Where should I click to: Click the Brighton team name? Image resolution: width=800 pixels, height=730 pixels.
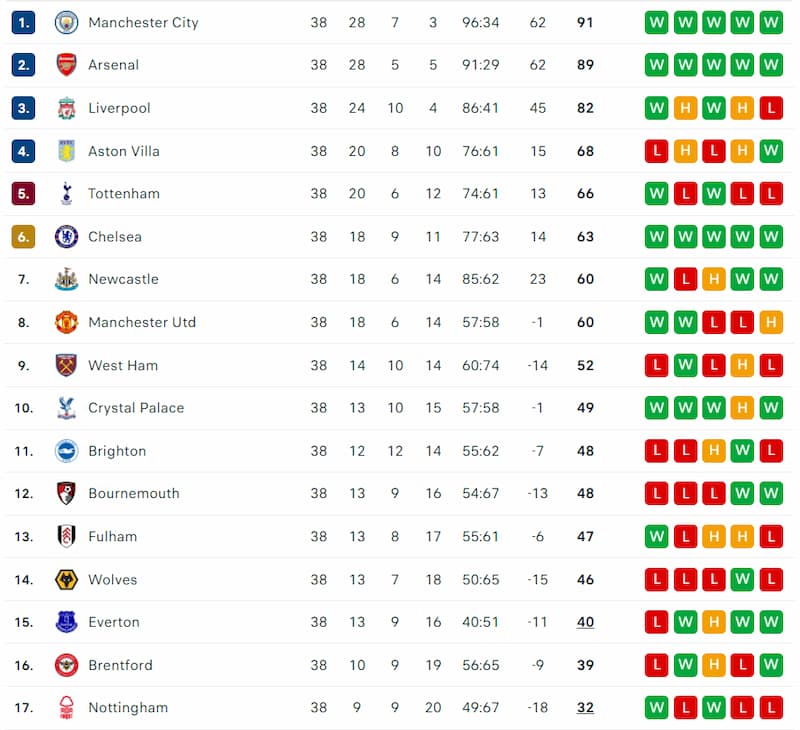tap(117, 451)
